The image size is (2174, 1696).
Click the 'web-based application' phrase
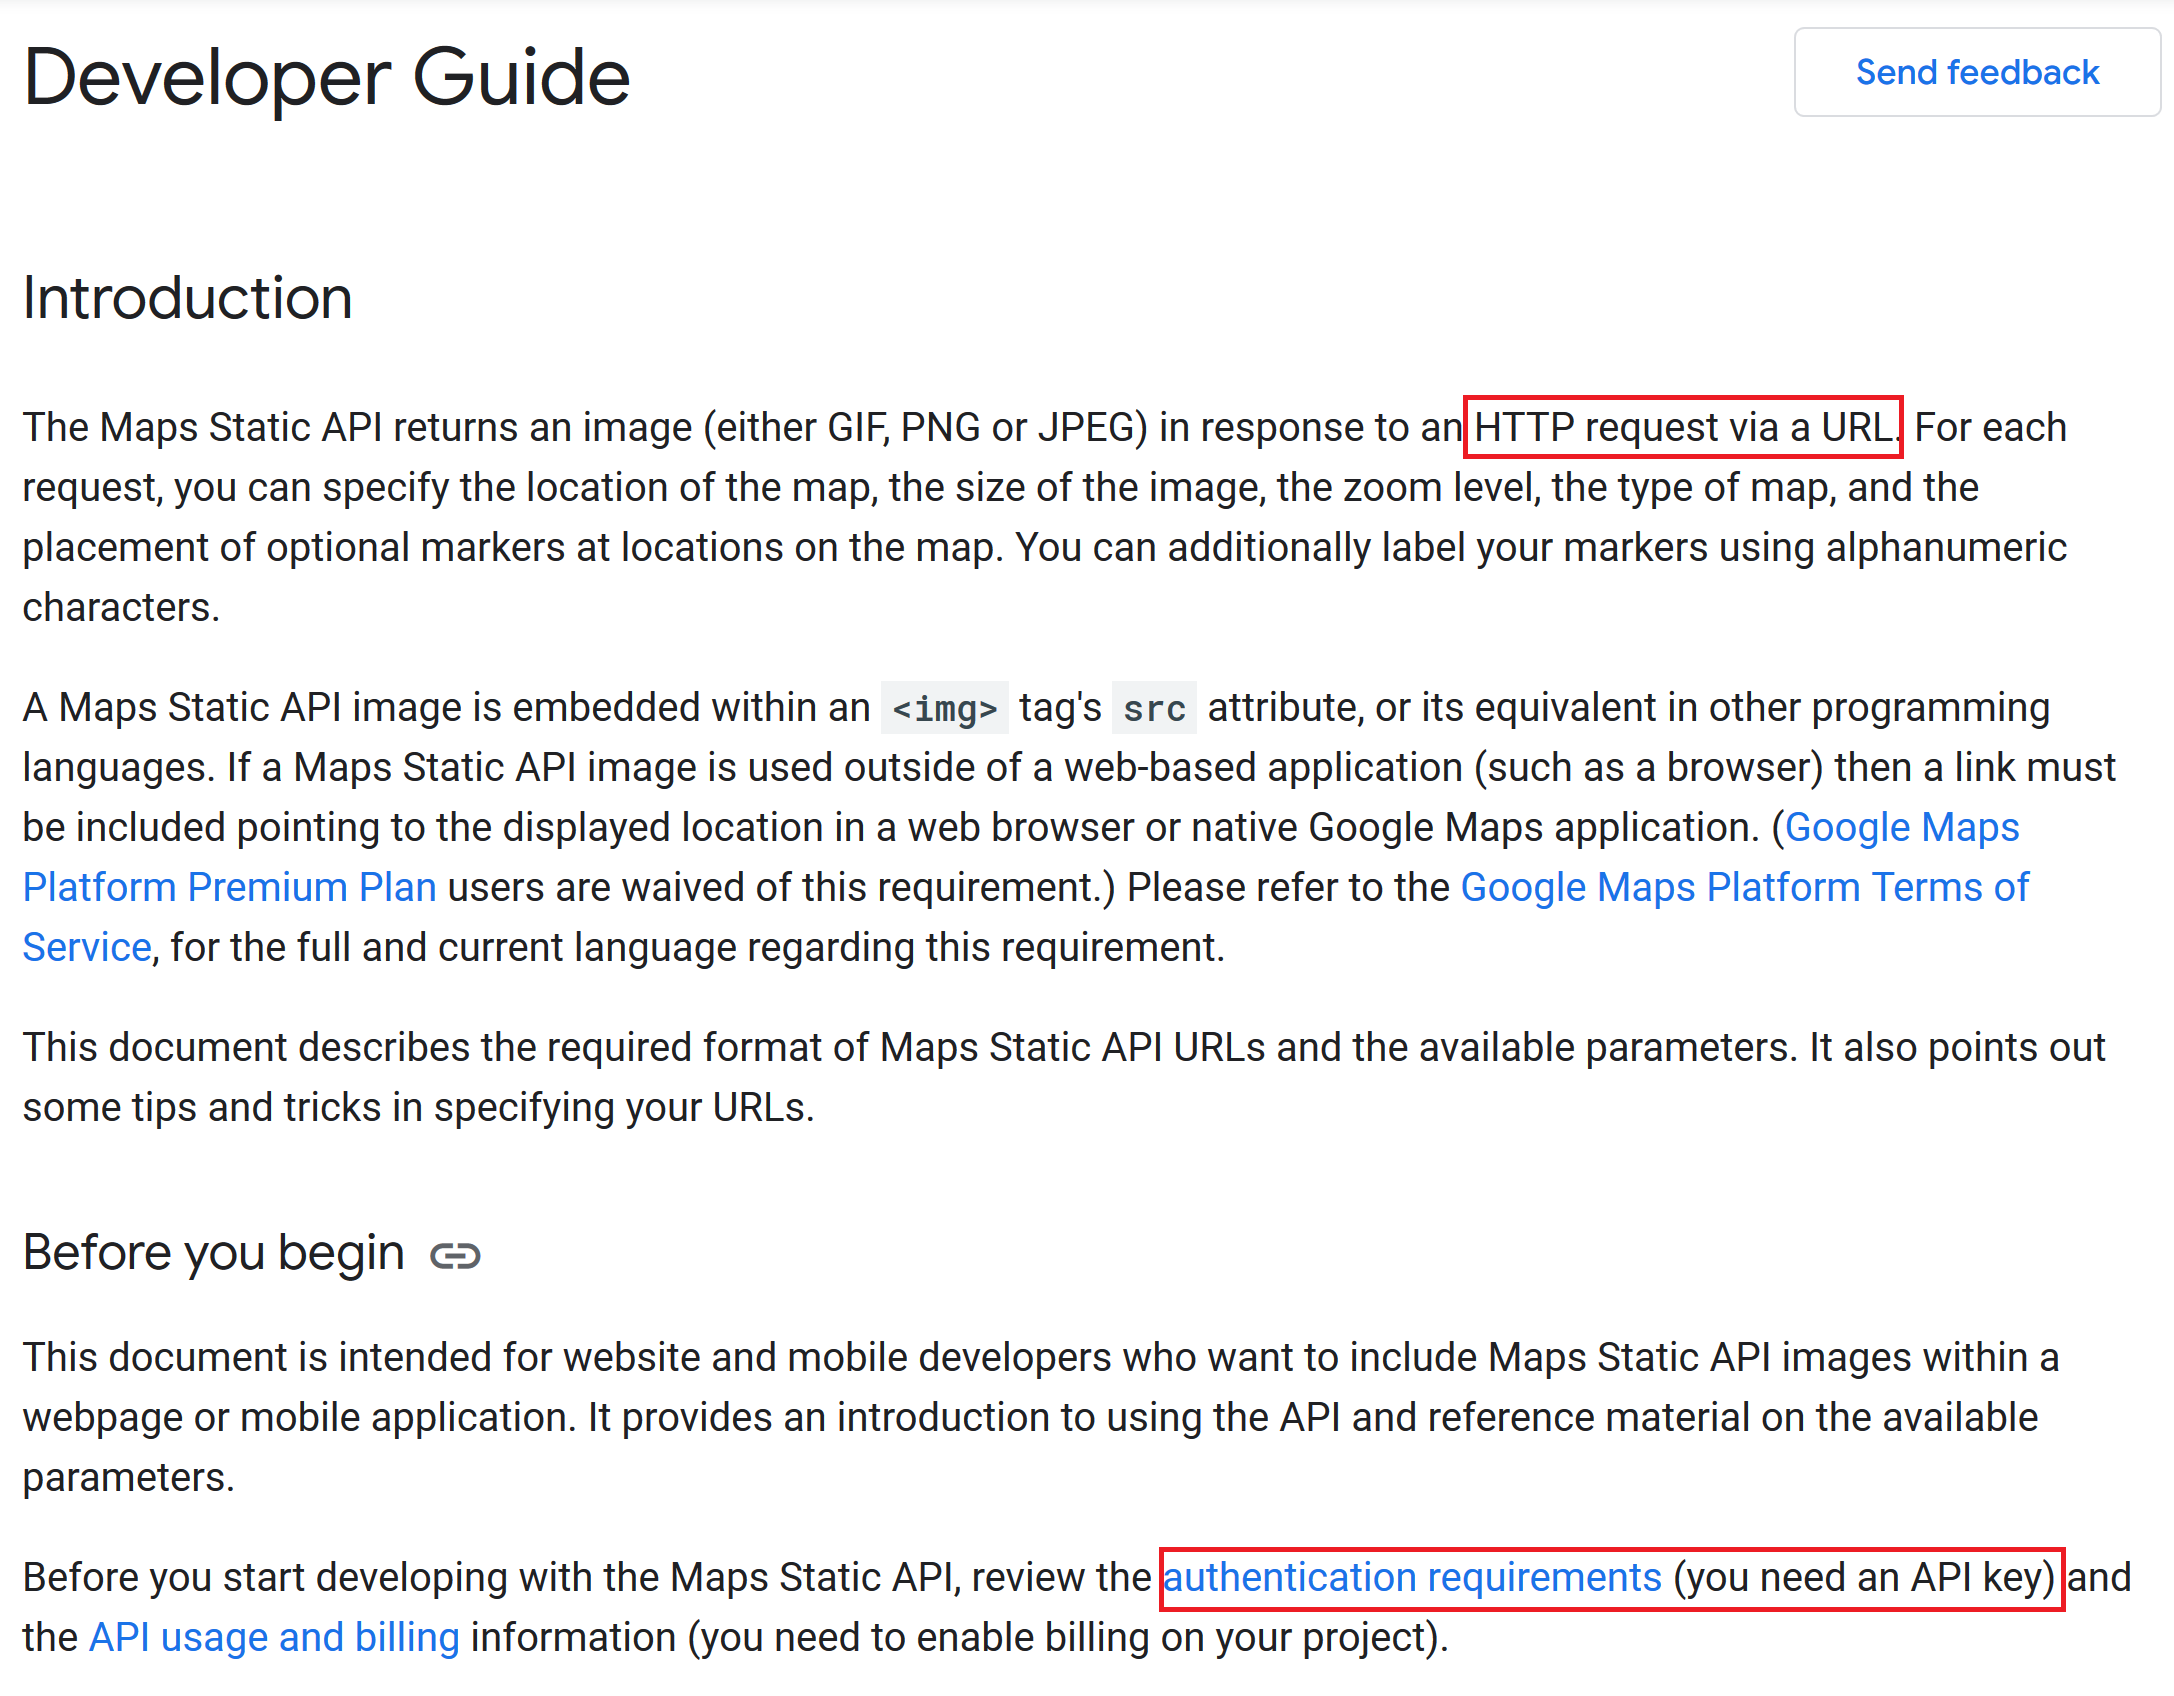point(1263,767)
